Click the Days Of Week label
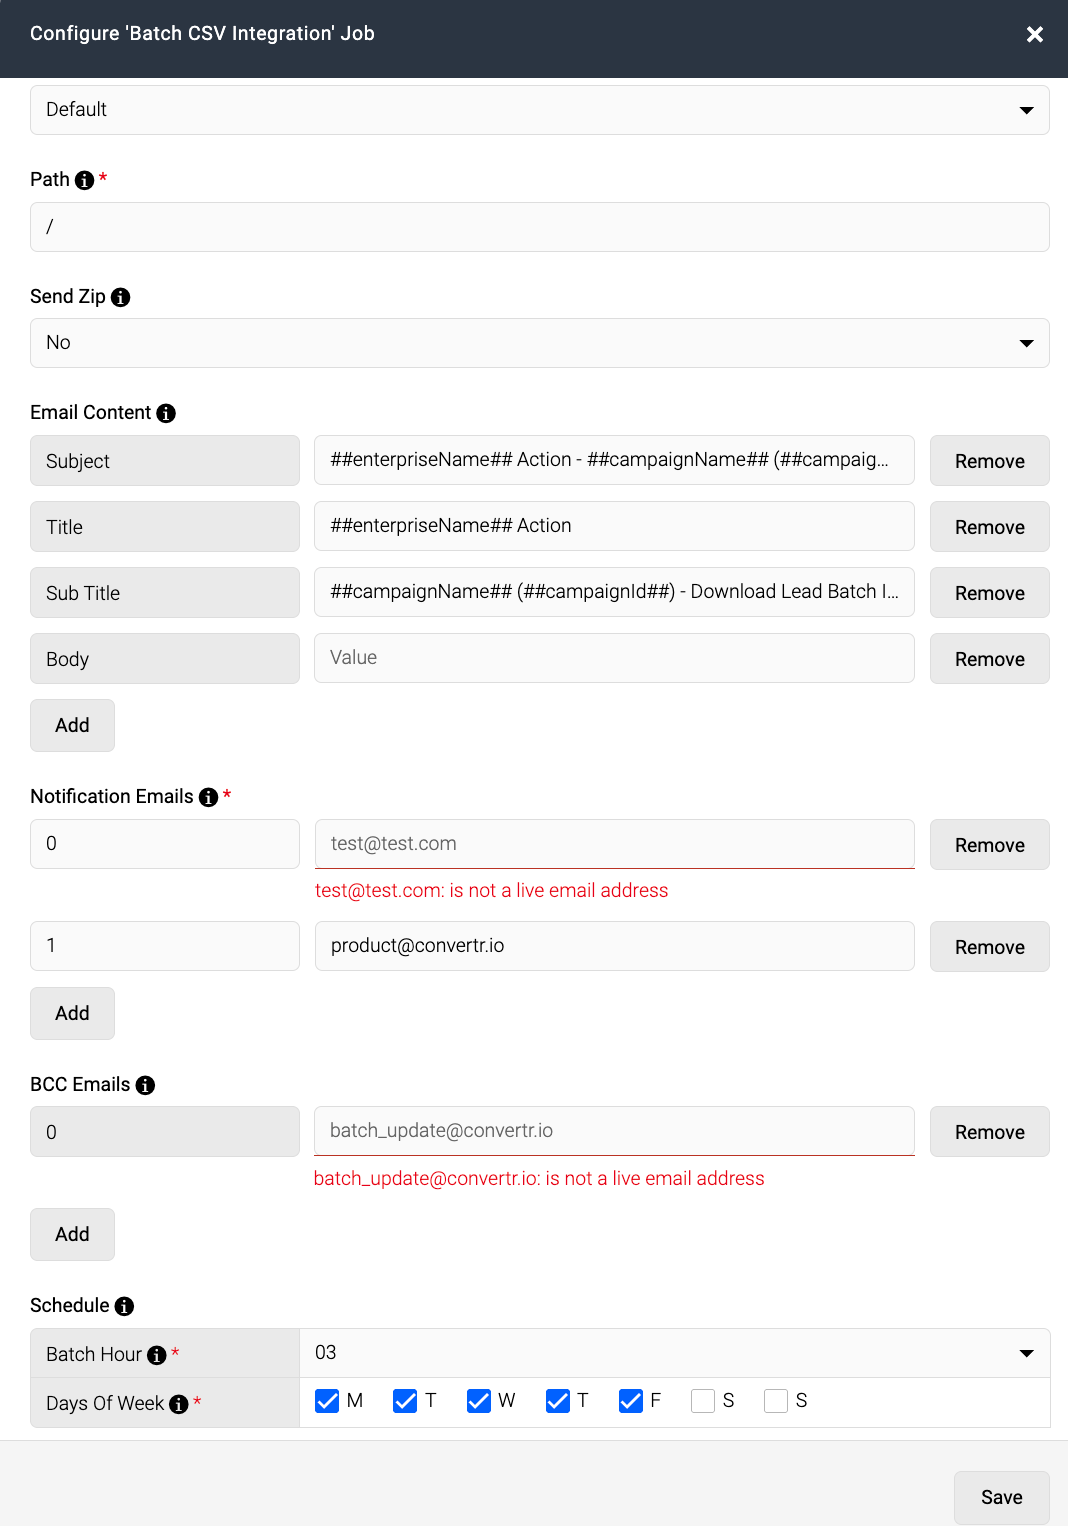 point(105,1404)
